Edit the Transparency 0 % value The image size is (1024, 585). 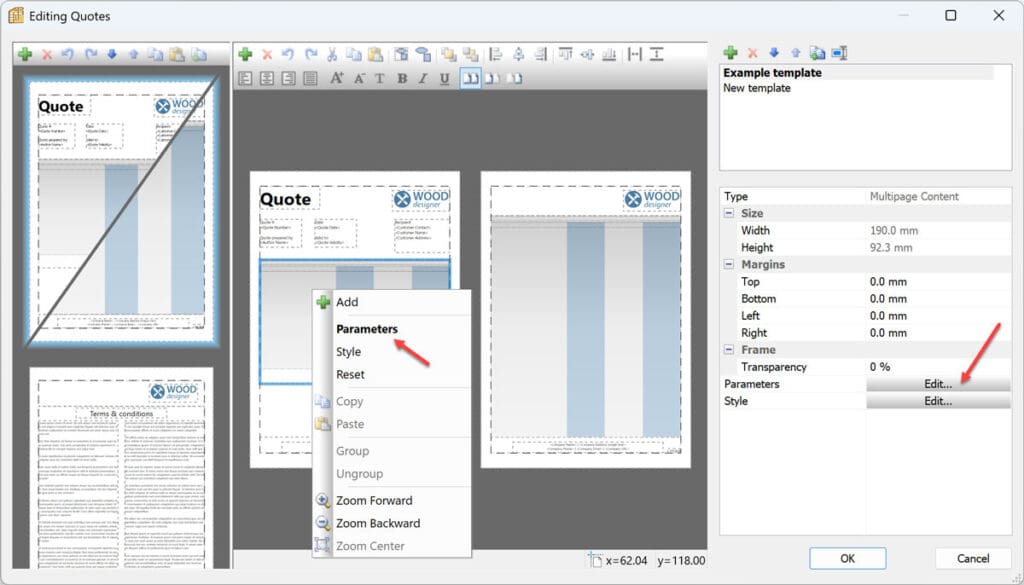(938, 367)
